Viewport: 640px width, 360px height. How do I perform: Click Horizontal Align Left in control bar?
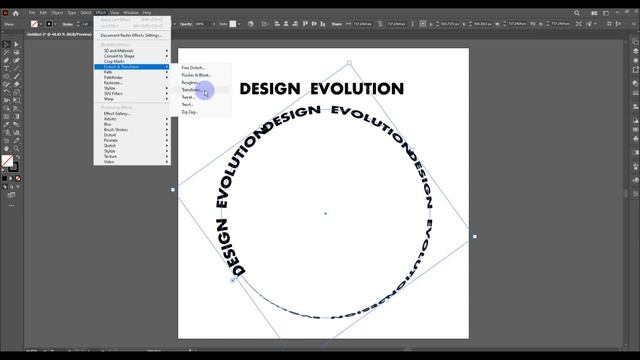coord(277,24)
